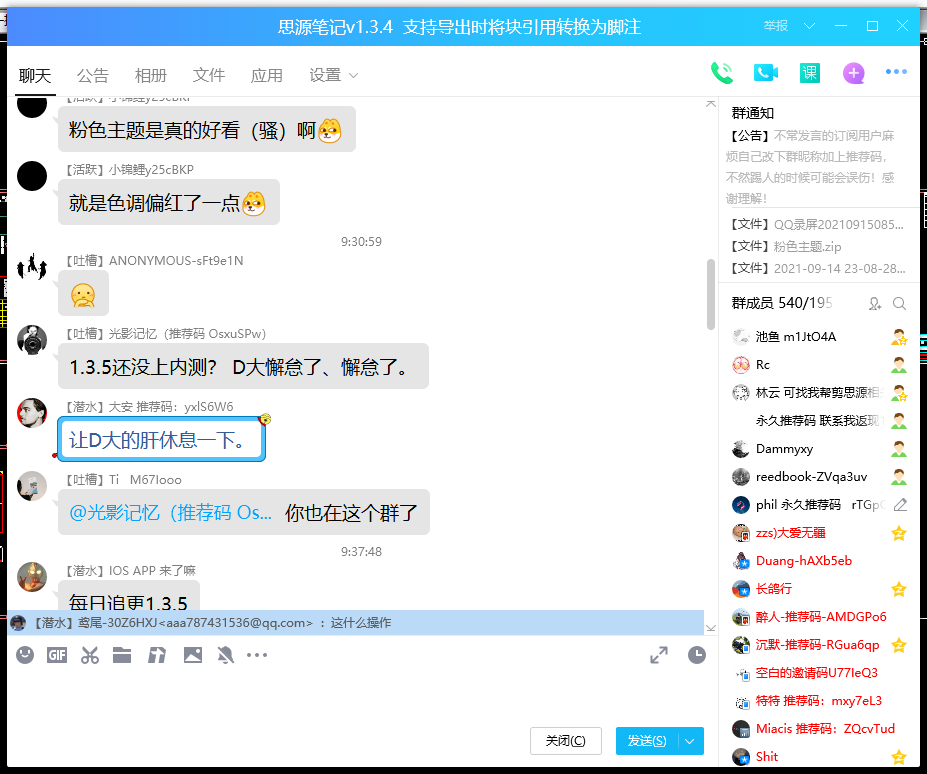Viewport: 927px width, 774px height.
Task: Open the group announcement notice text
Action: (811, 167)
